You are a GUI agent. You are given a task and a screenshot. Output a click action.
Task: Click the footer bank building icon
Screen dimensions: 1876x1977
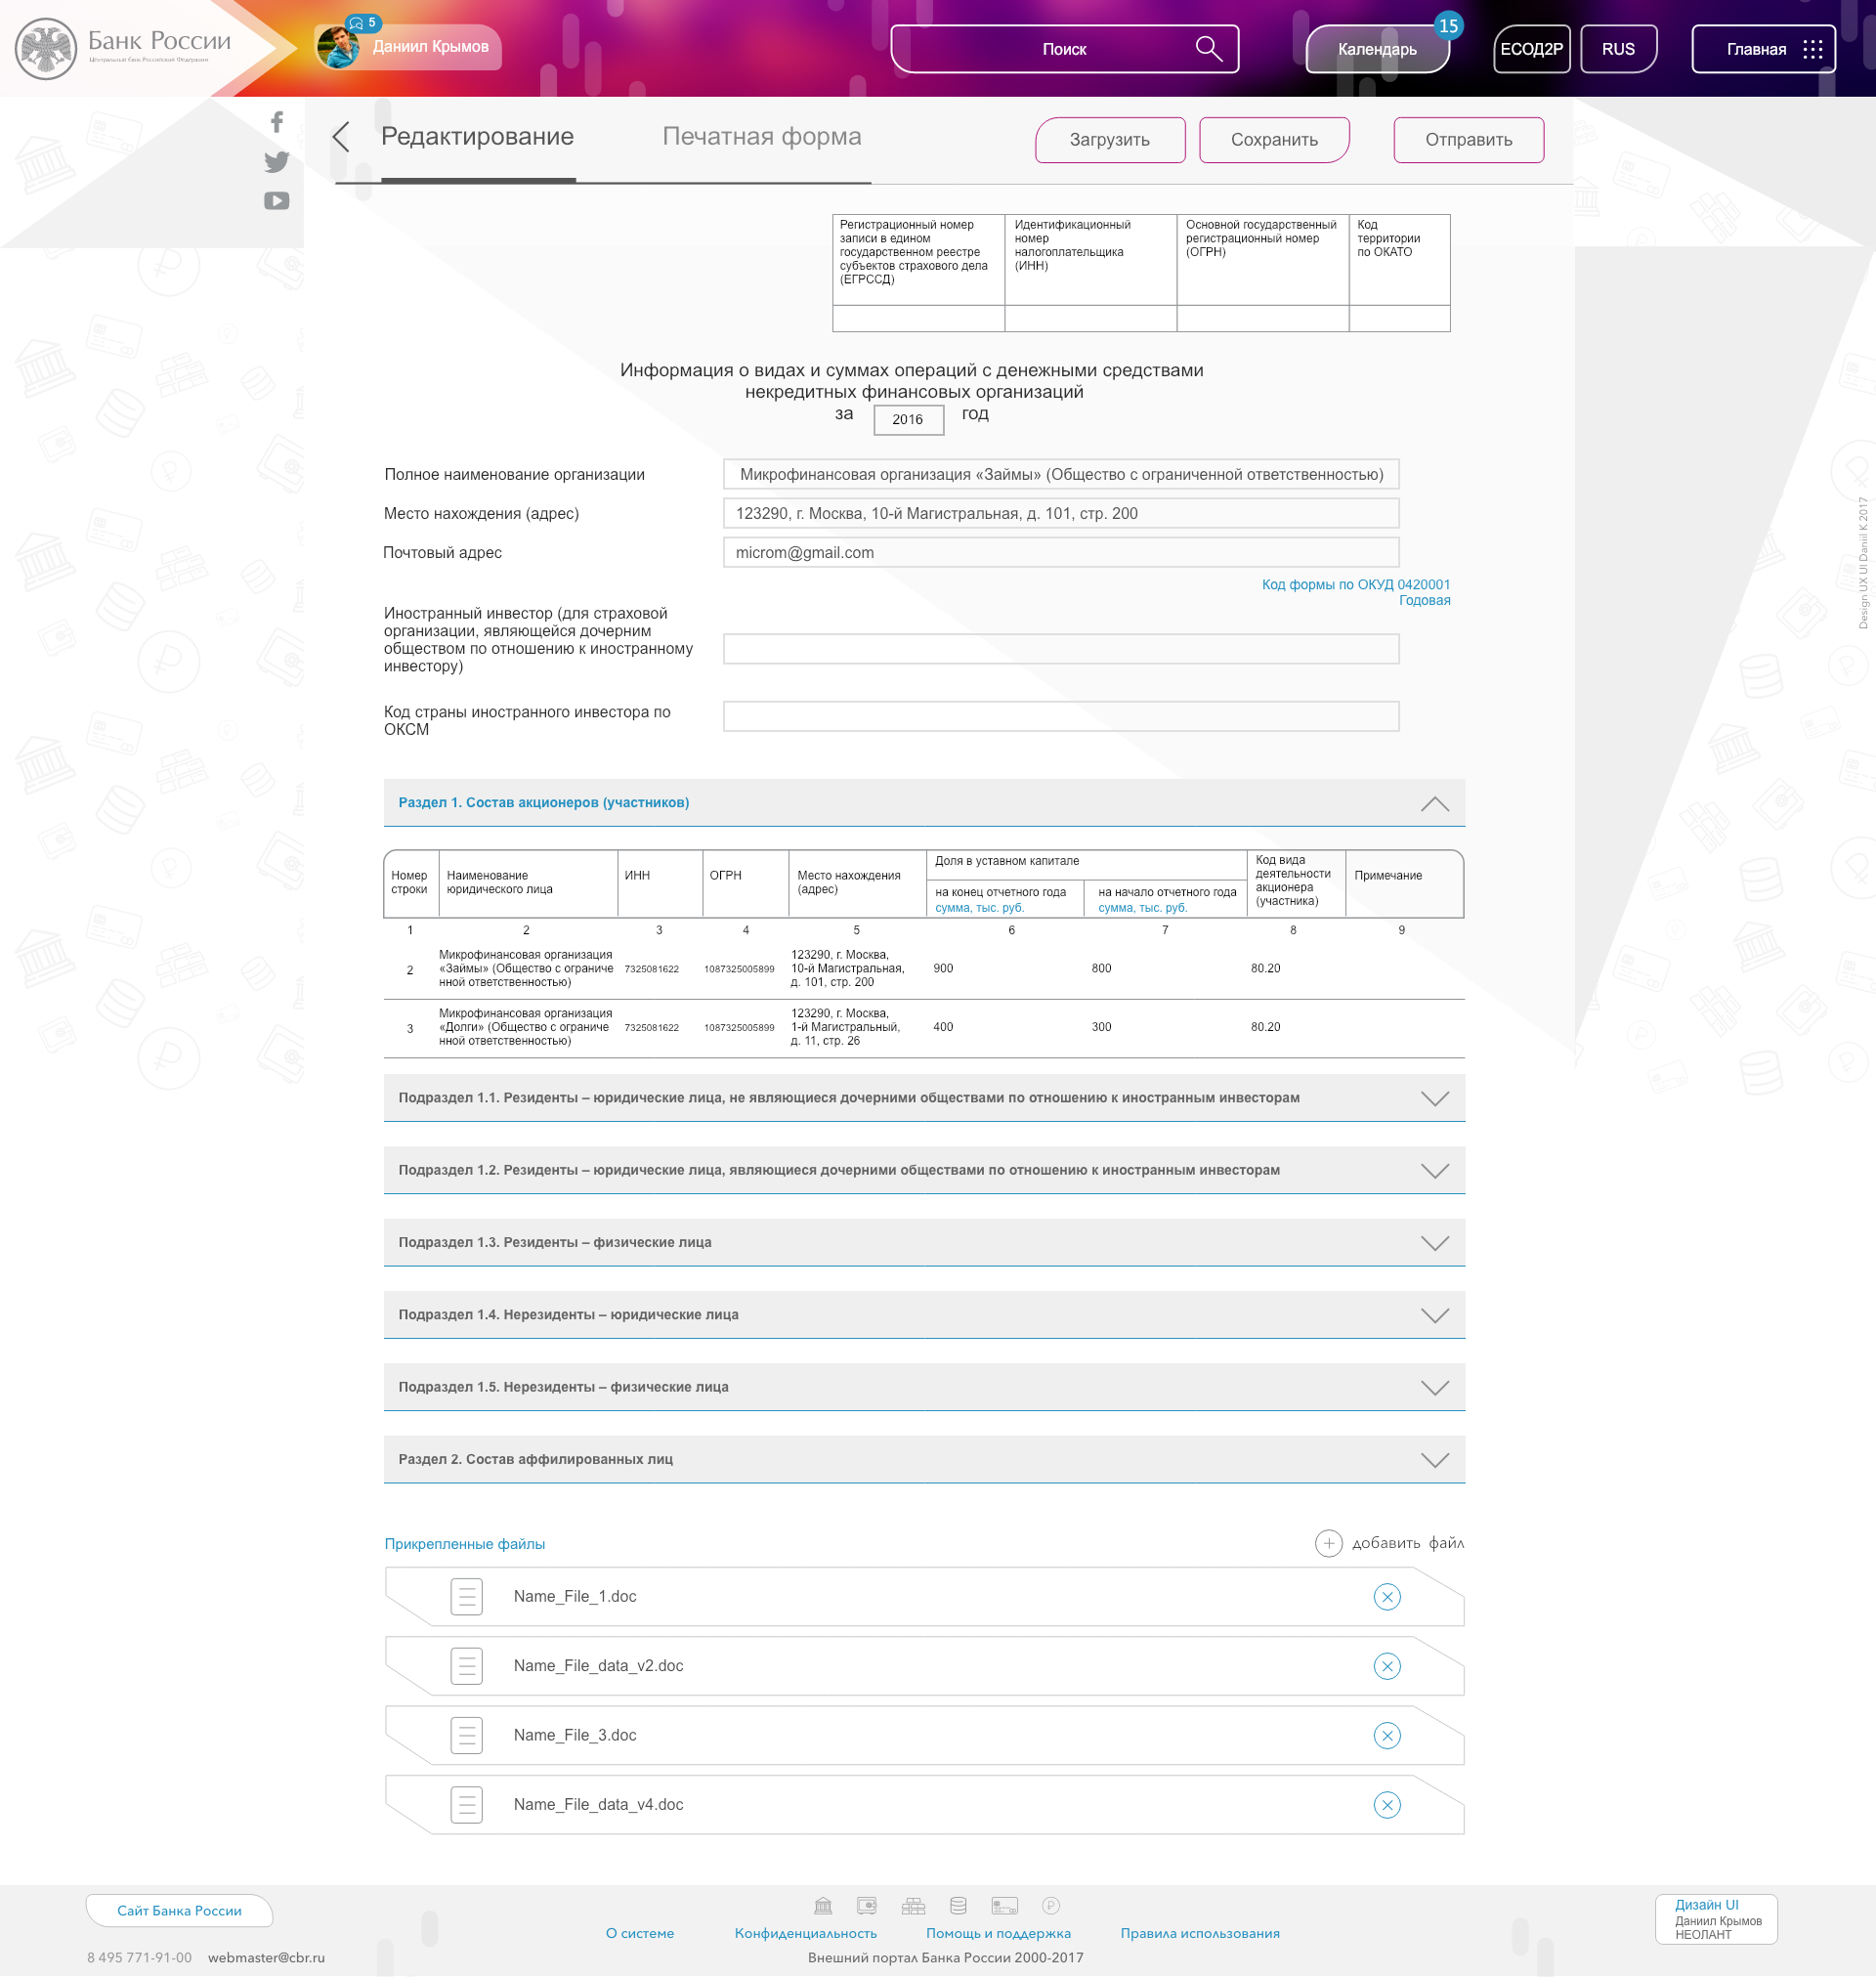[x=823, y=1906]
